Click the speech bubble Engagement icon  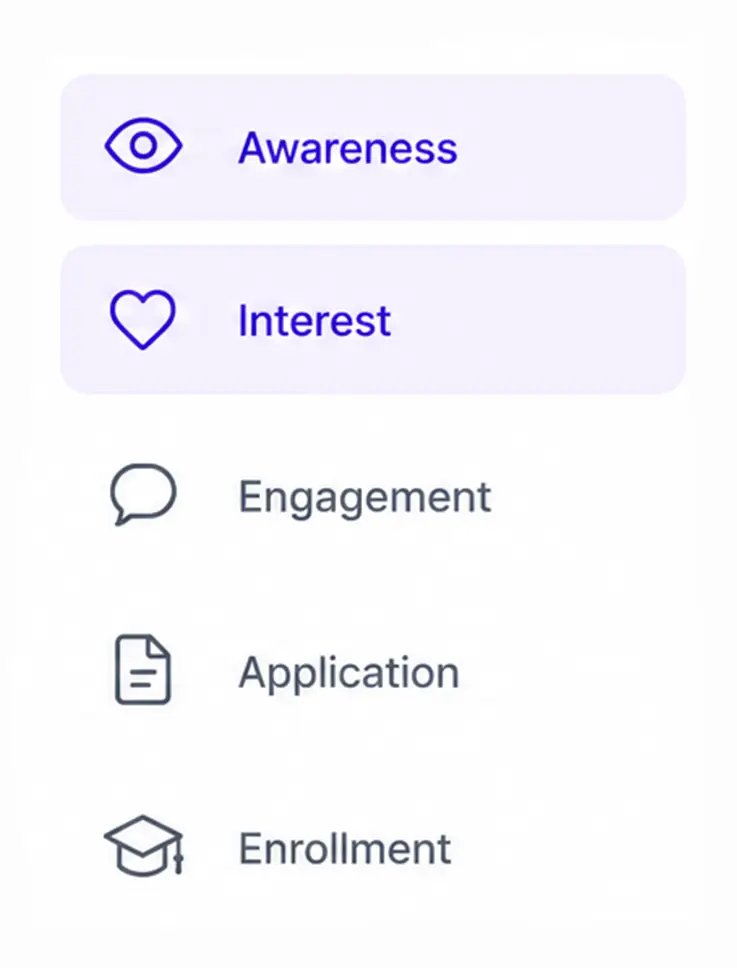pos(143,494)
